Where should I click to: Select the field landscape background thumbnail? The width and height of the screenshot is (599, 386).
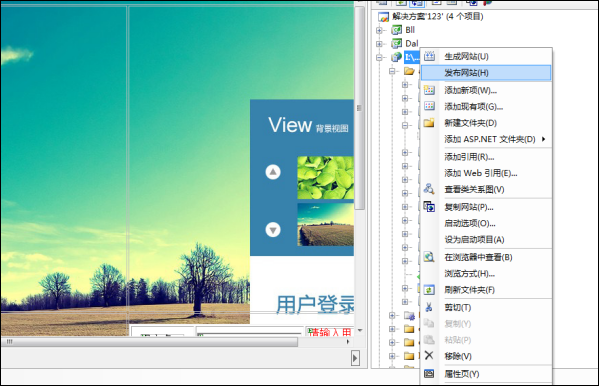325,224
